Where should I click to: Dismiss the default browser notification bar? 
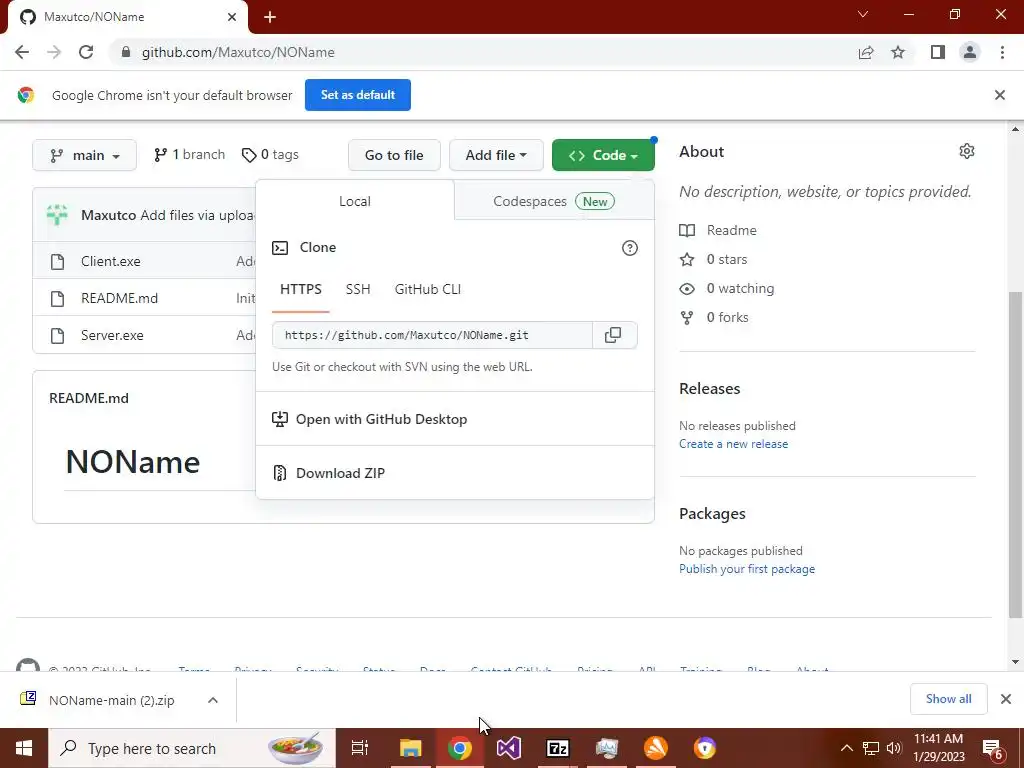999,95
